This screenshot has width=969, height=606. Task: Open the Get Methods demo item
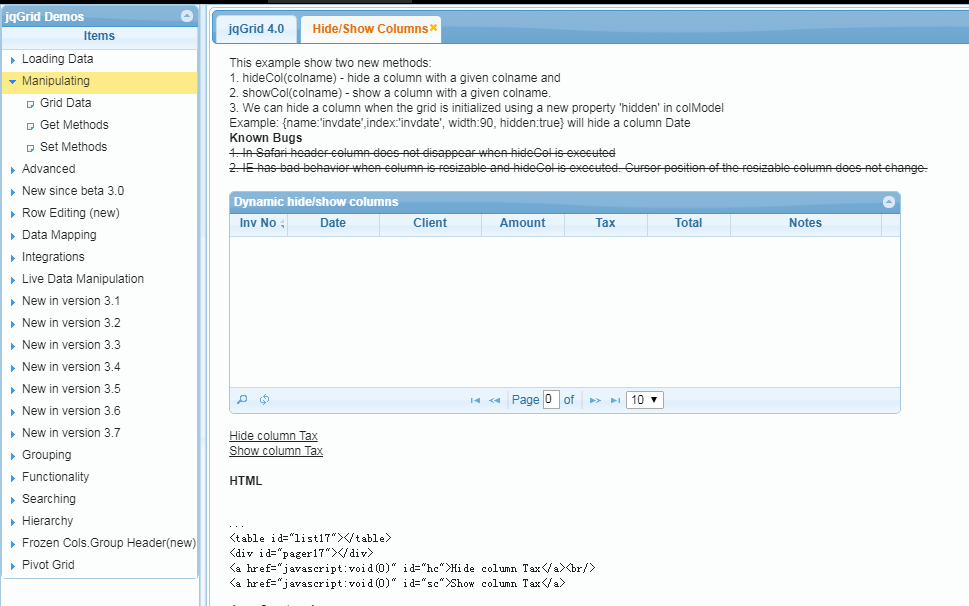[x=74, y=125]
